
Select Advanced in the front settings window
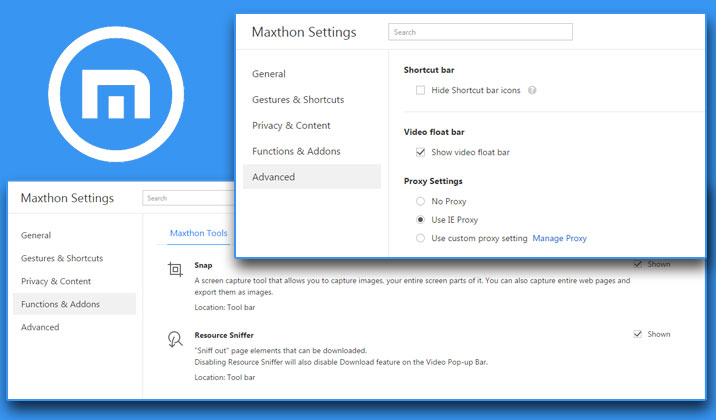click(x=312, y=177)
